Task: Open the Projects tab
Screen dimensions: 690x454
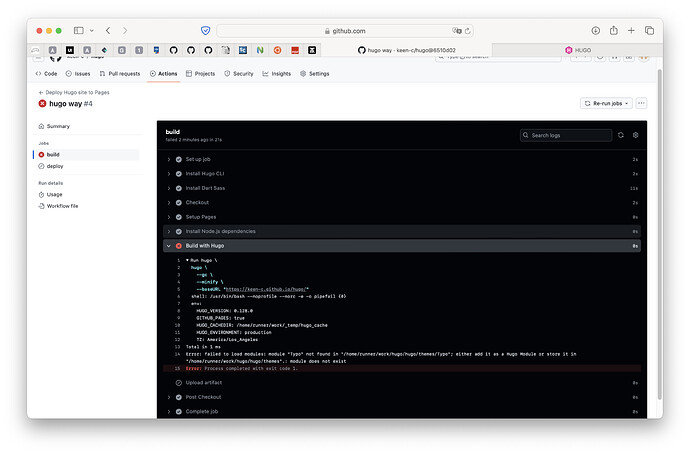Action: (200, 74)
